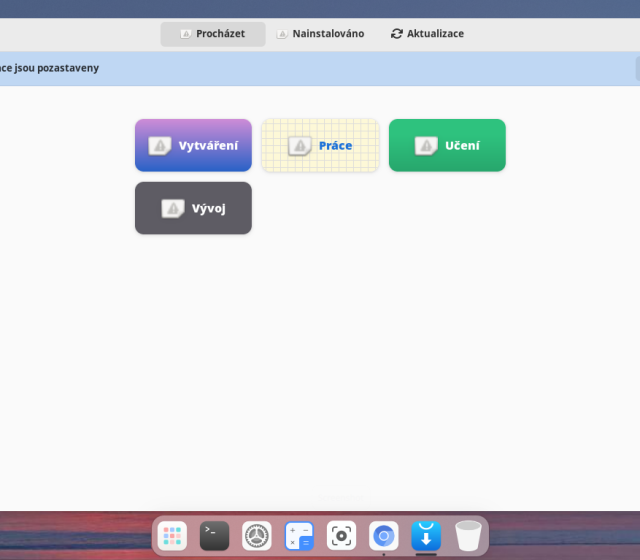Screen dimensions: 640x560
Task: Switch to the Procházet tab
Action: (x=213, y=34)
